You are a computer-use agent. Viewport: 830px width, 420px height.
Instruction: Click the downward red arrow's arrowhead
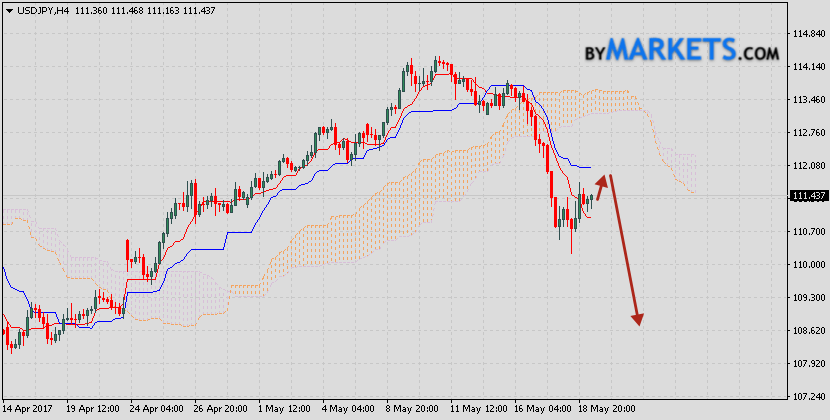pos(637,319)
